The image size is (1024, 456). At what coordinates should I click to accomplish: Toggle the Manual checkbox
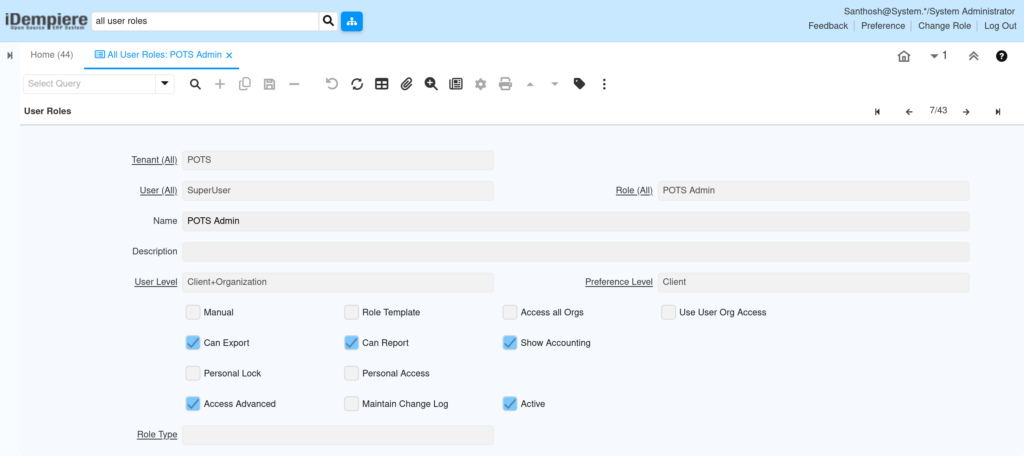point(193,312)
